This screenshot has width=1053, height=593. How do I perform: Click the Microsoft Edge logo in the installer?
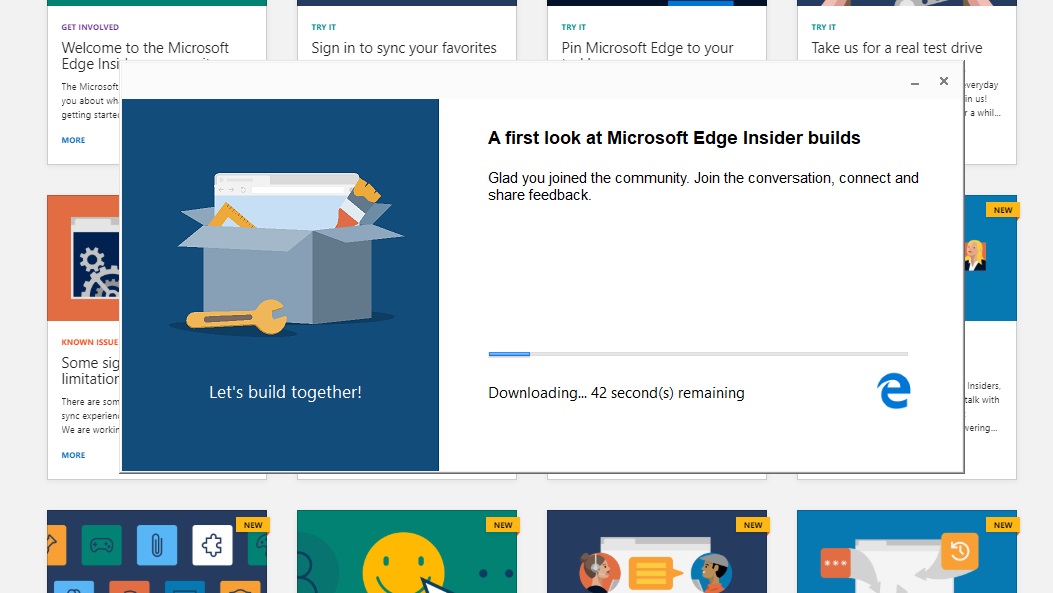[893, 390]
